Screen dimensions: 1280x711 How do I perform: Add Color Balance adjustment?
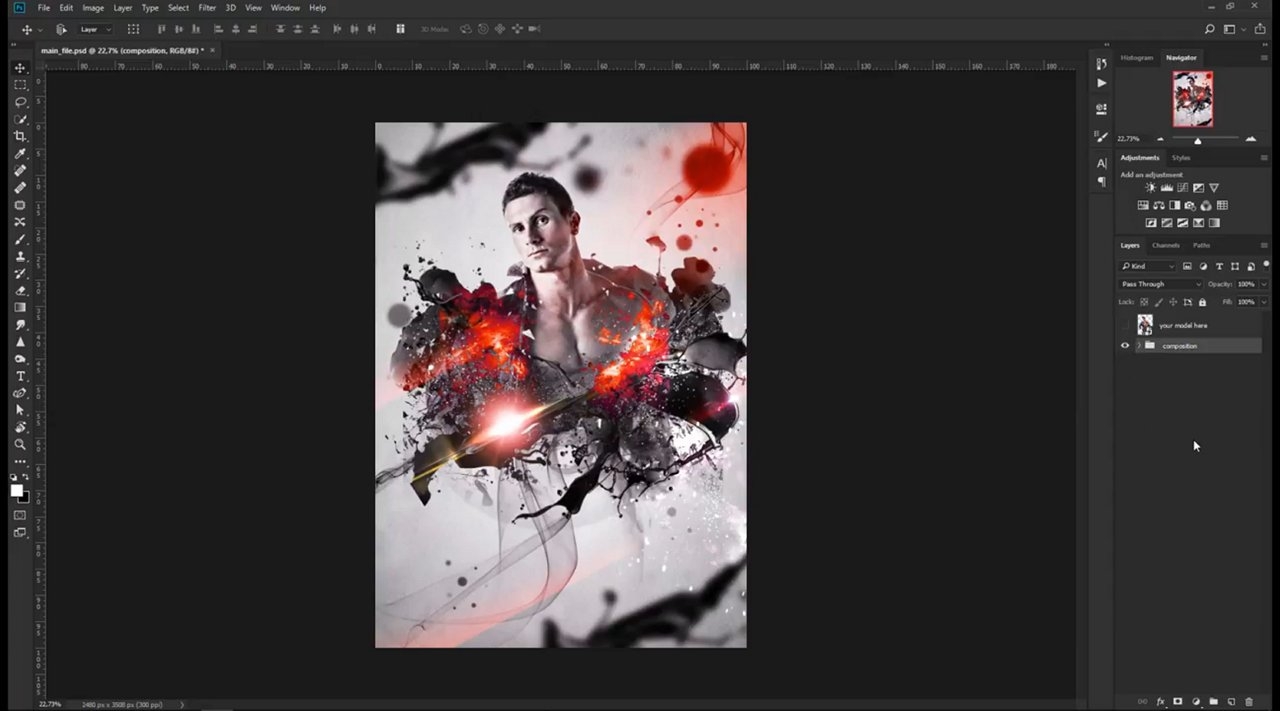[1159, 205]
